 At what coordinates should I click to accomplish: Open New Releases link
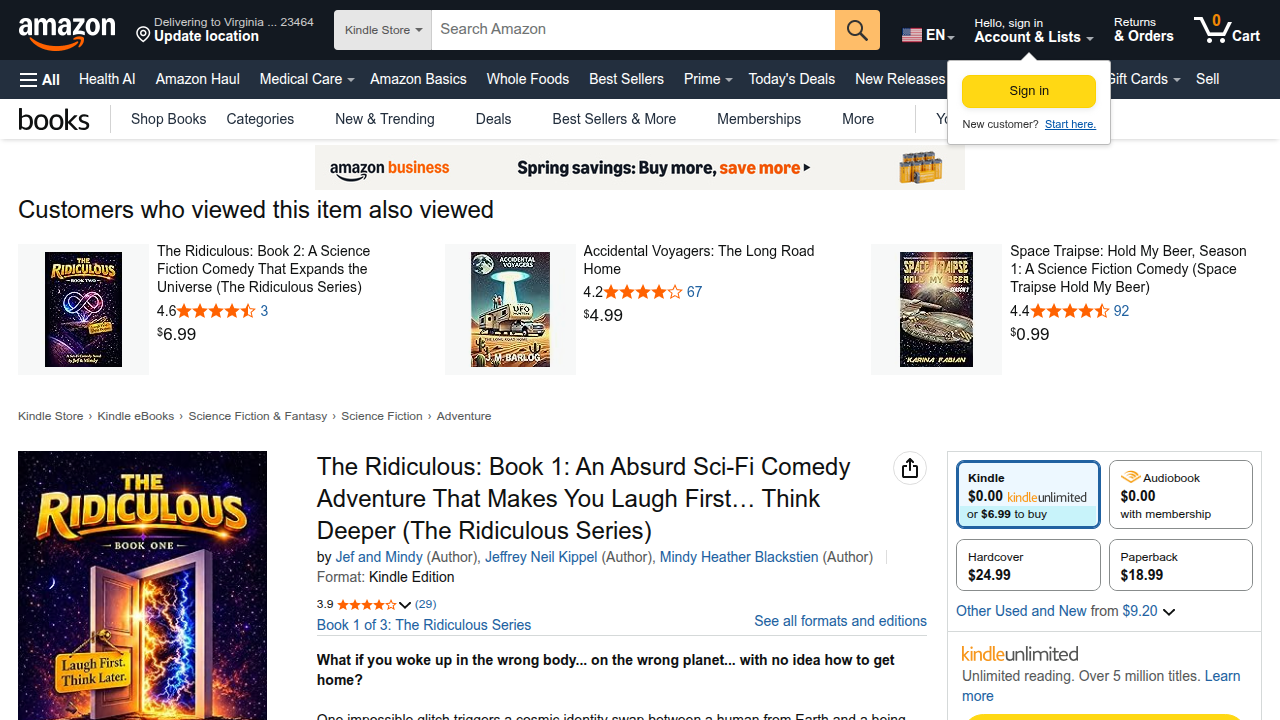tap(900, 79)
